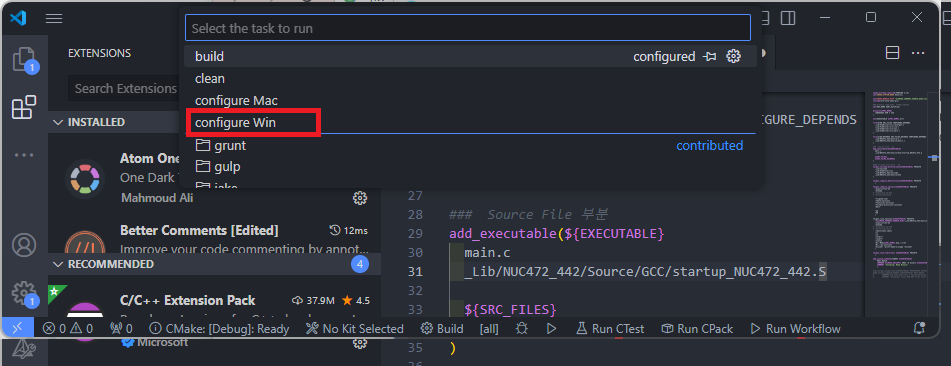Click the 4.5 star rating
This screenshot has height=366, width=951.
pos(356,300)
